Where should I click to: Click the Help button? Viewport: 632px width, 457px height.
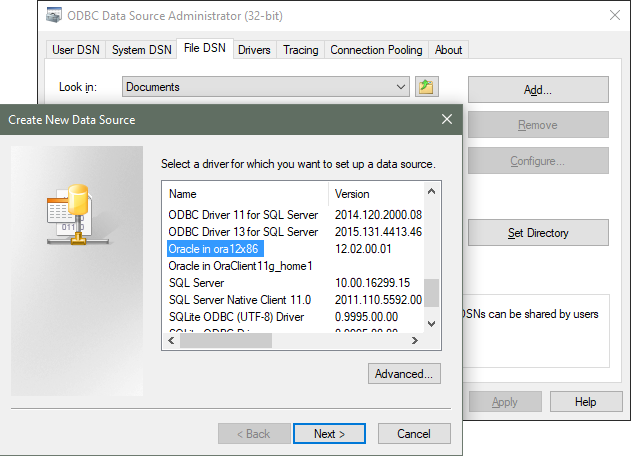[586, 402]
